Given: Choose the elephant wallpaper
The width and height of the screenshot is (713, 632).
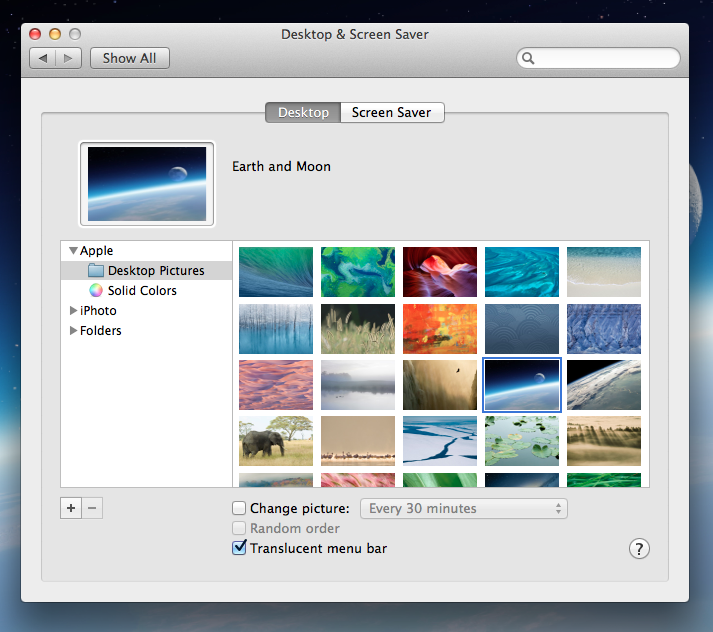Looking at the screenshot, I should 276,441.
